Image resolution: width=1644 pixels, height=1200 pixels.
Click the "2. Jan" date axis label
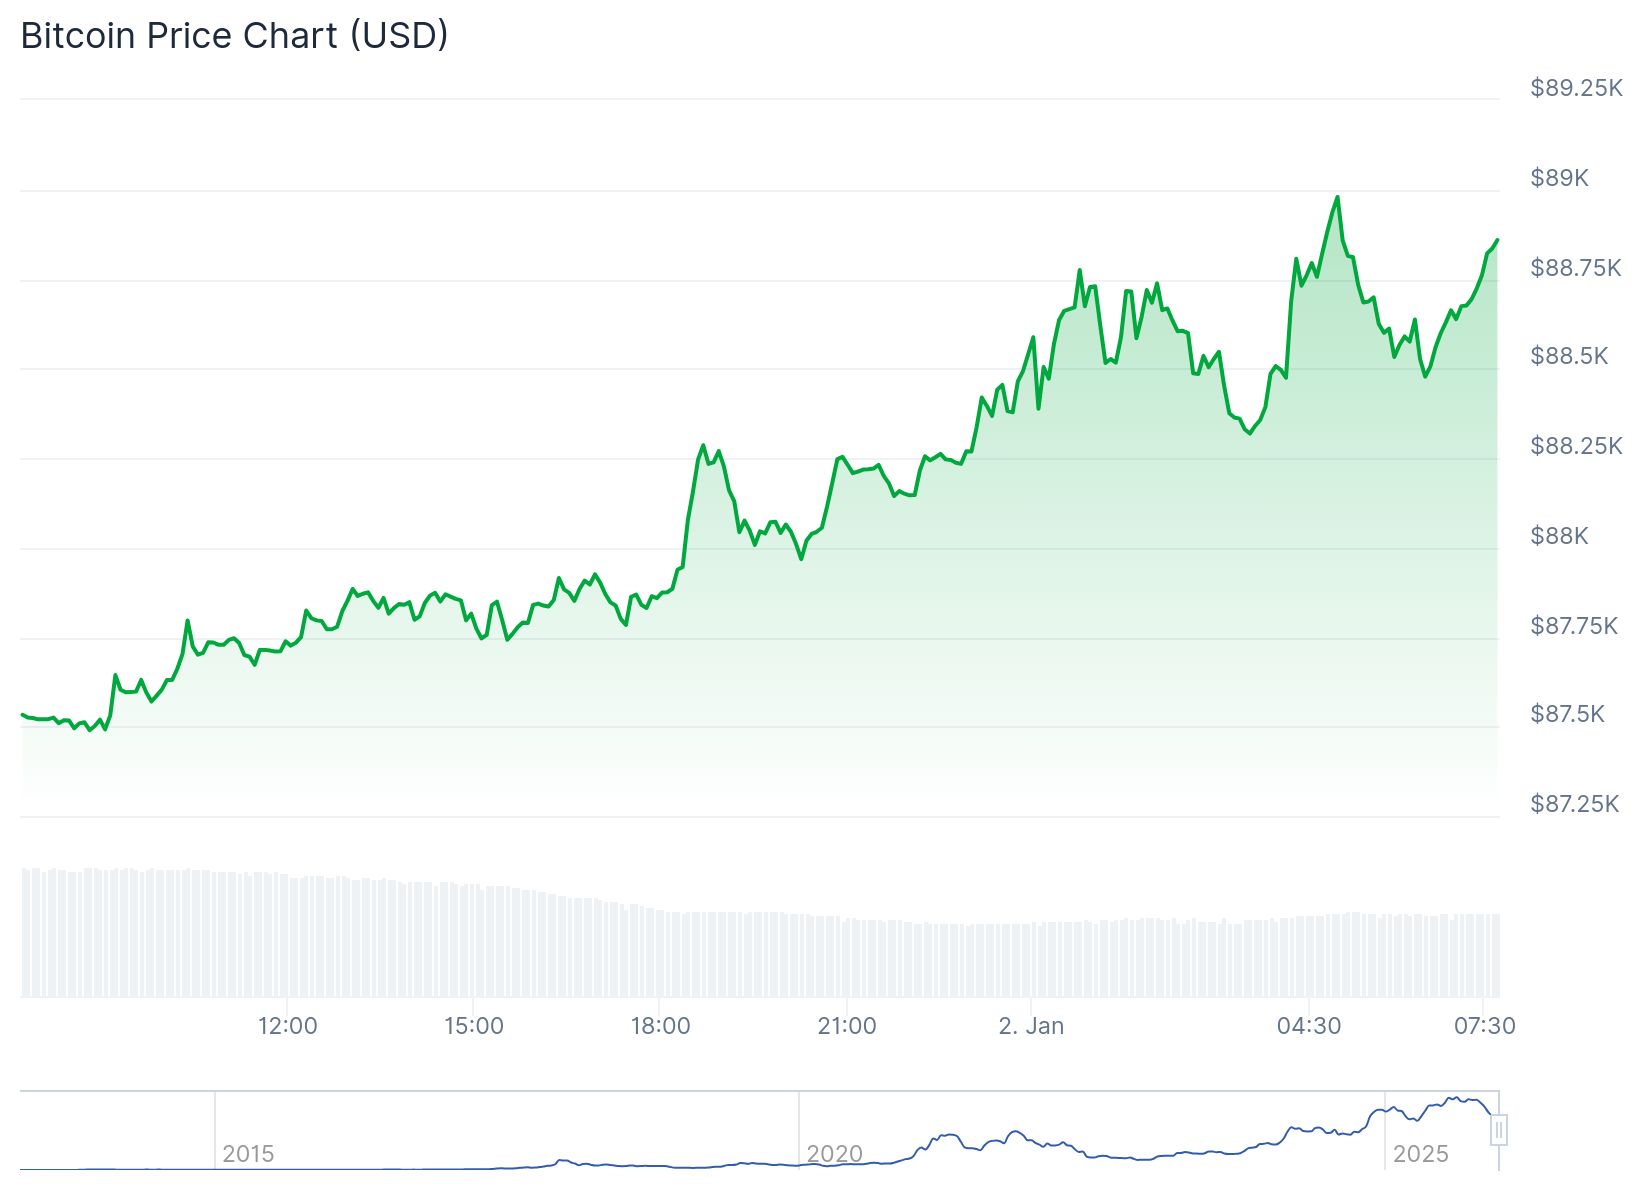(x=1031, y=1026)
